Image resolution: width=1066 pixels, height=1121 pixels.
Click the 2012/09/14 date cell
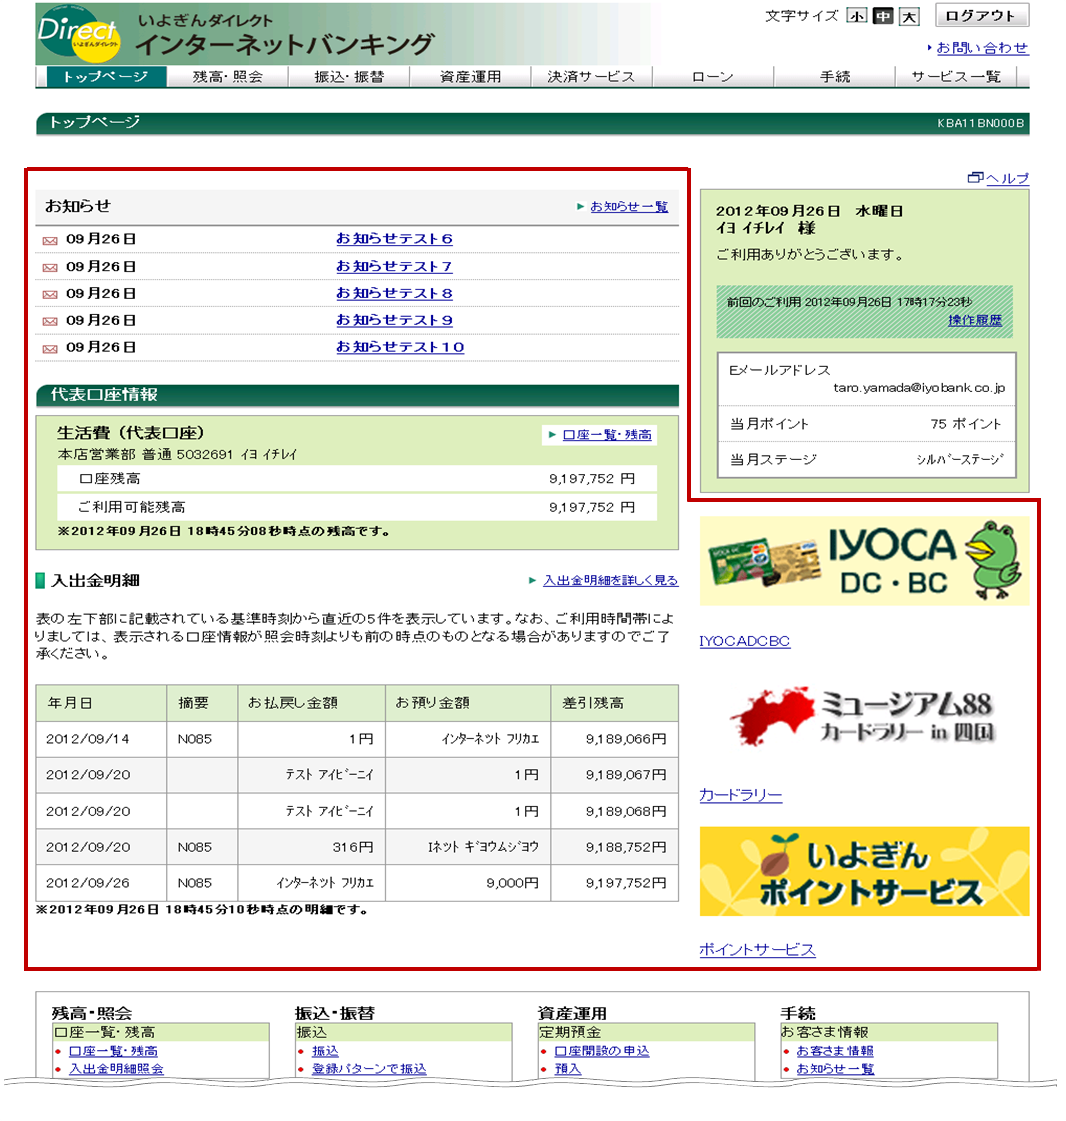coord(101,739)
